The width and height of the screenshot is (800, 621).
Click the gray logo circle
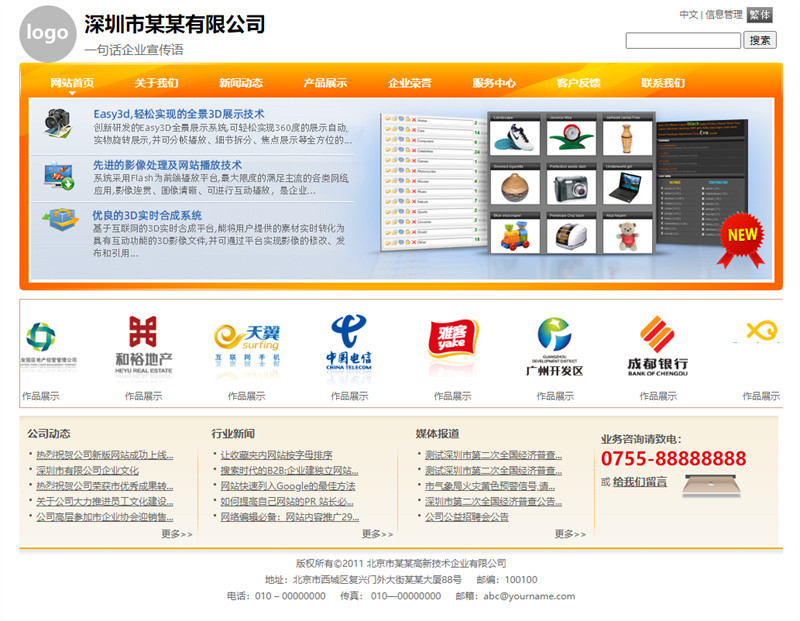(x=47, y=34)
